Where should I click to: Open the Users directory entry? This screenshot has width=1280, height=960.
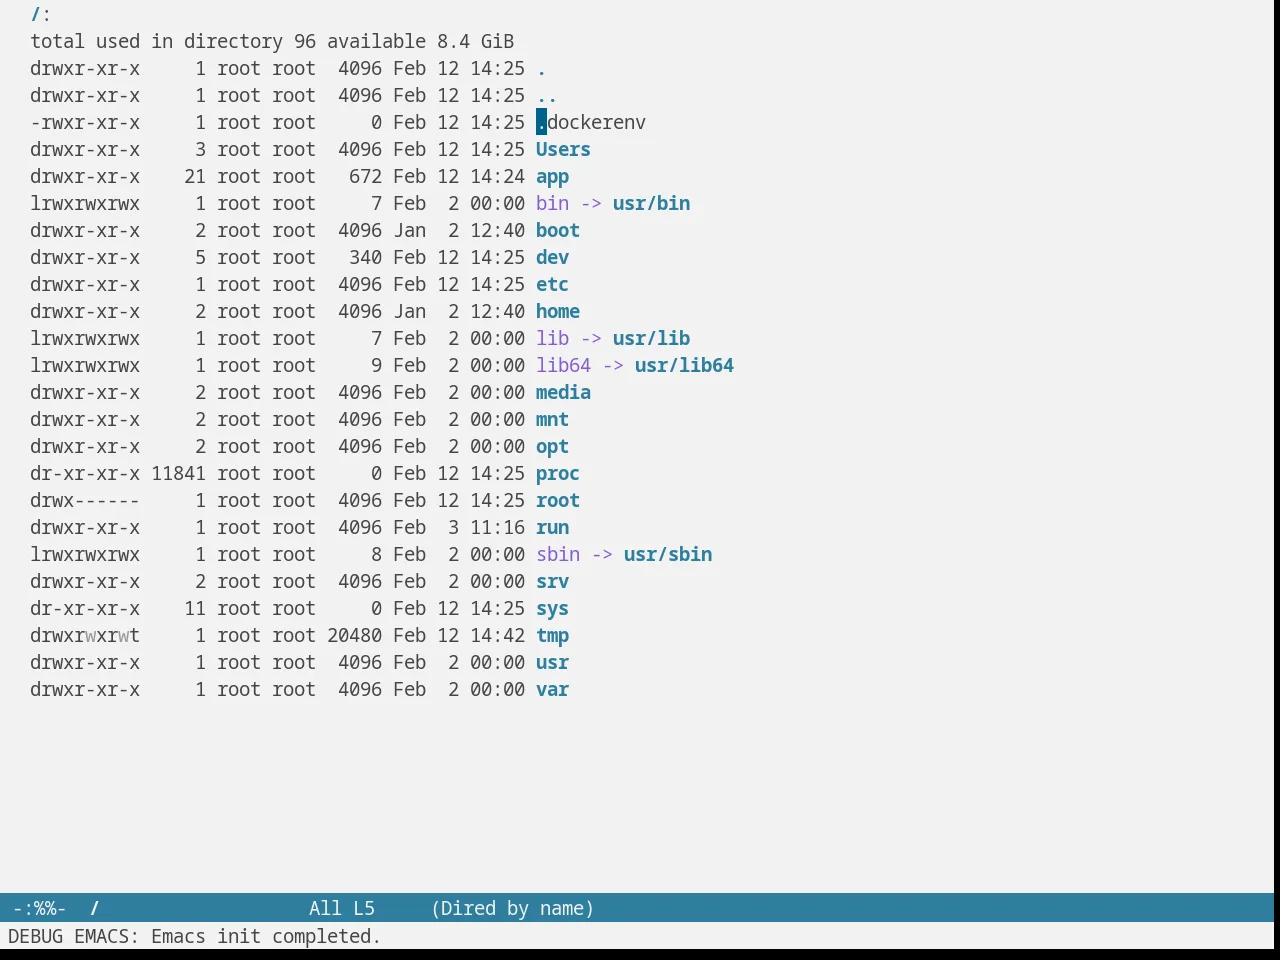[x=563, y=149]
